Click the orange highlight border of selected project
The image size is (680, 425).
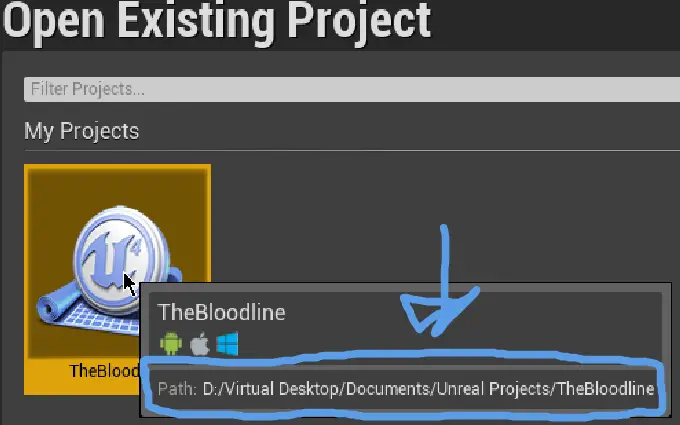[26, 280]
